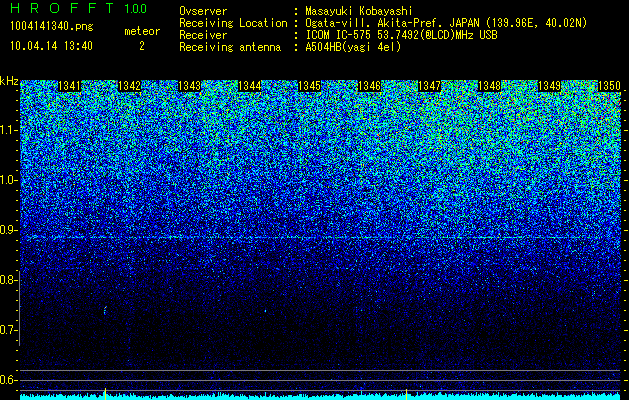Click the Receiver field label

coord(203,35)
